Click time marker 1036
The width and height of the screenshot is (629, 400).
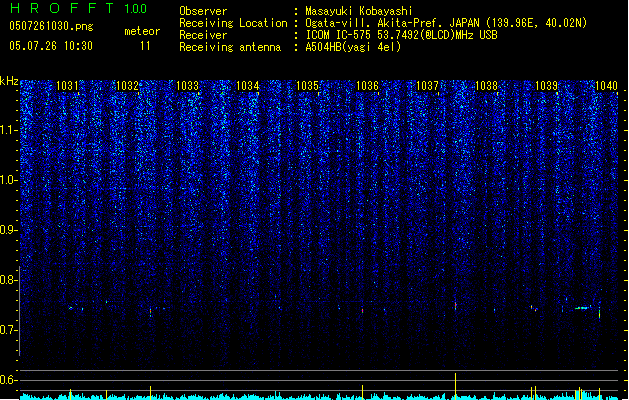(367, 86)
